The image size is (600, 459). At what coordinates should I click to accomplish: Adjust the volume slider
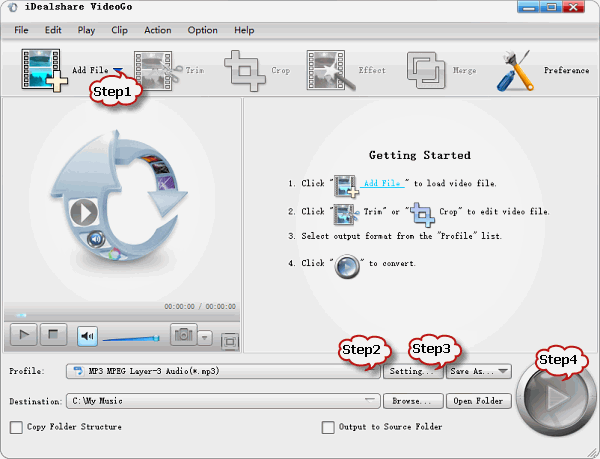131,339
